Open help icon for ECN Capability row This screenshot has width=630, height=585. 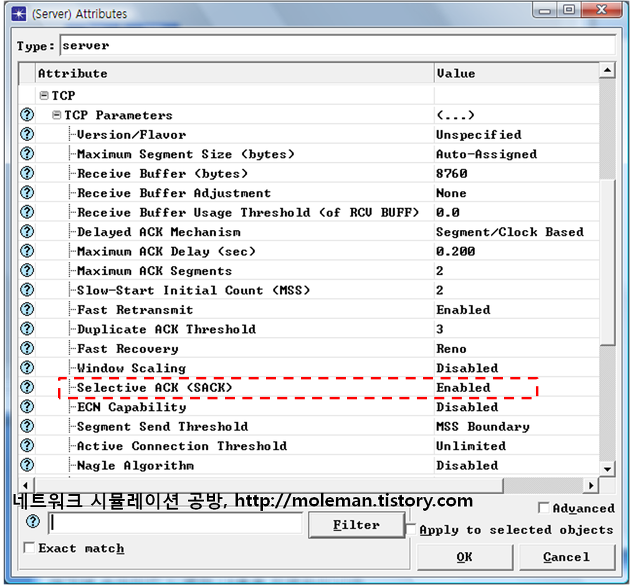point(27,407)
